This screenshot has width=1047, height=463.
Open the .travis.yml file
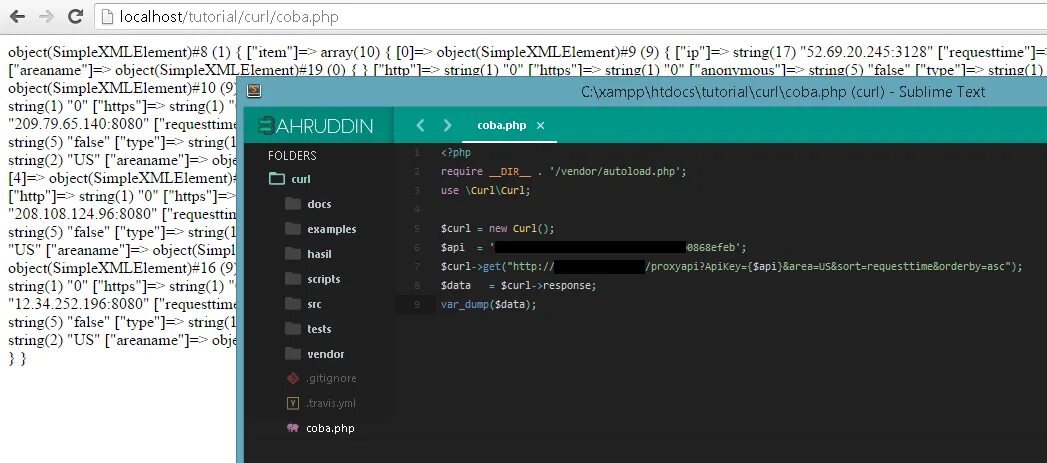coord(331,404)
